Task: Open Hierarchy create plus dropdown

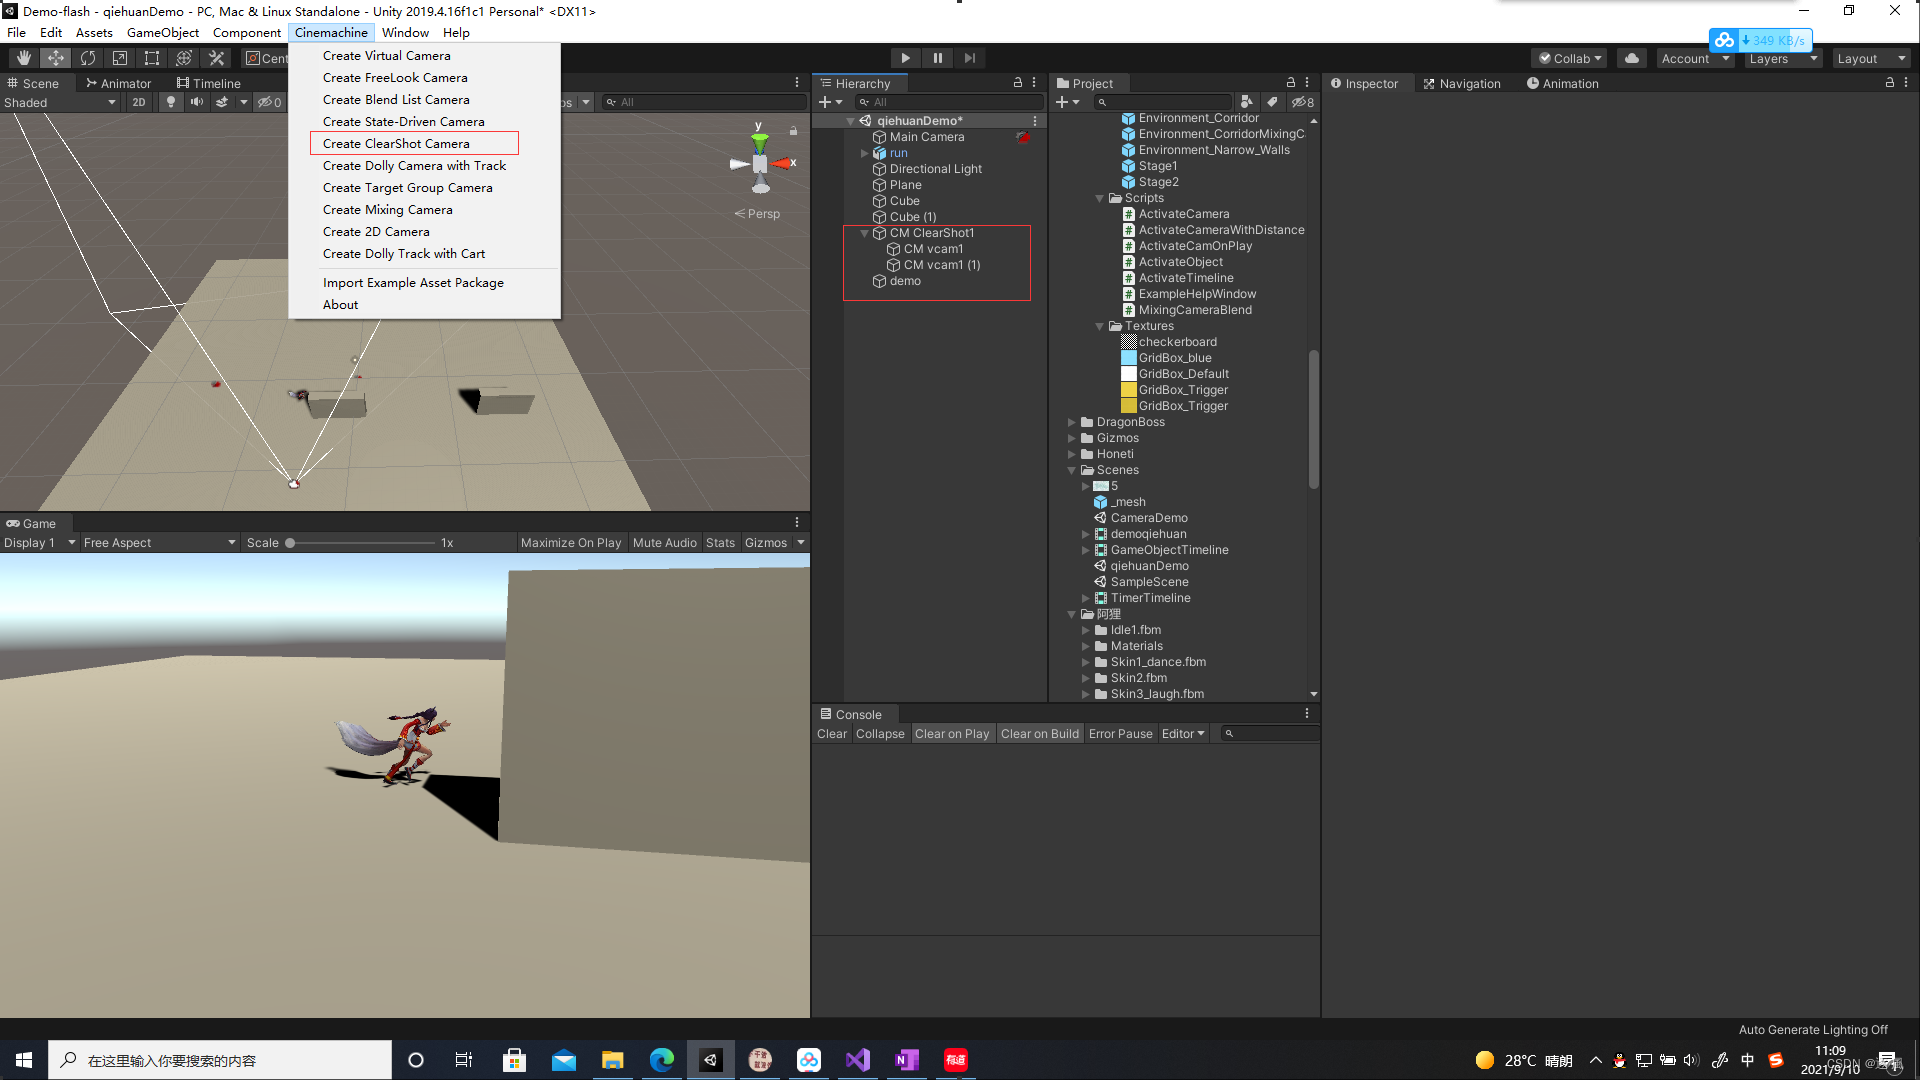Action: pos(830,102)
